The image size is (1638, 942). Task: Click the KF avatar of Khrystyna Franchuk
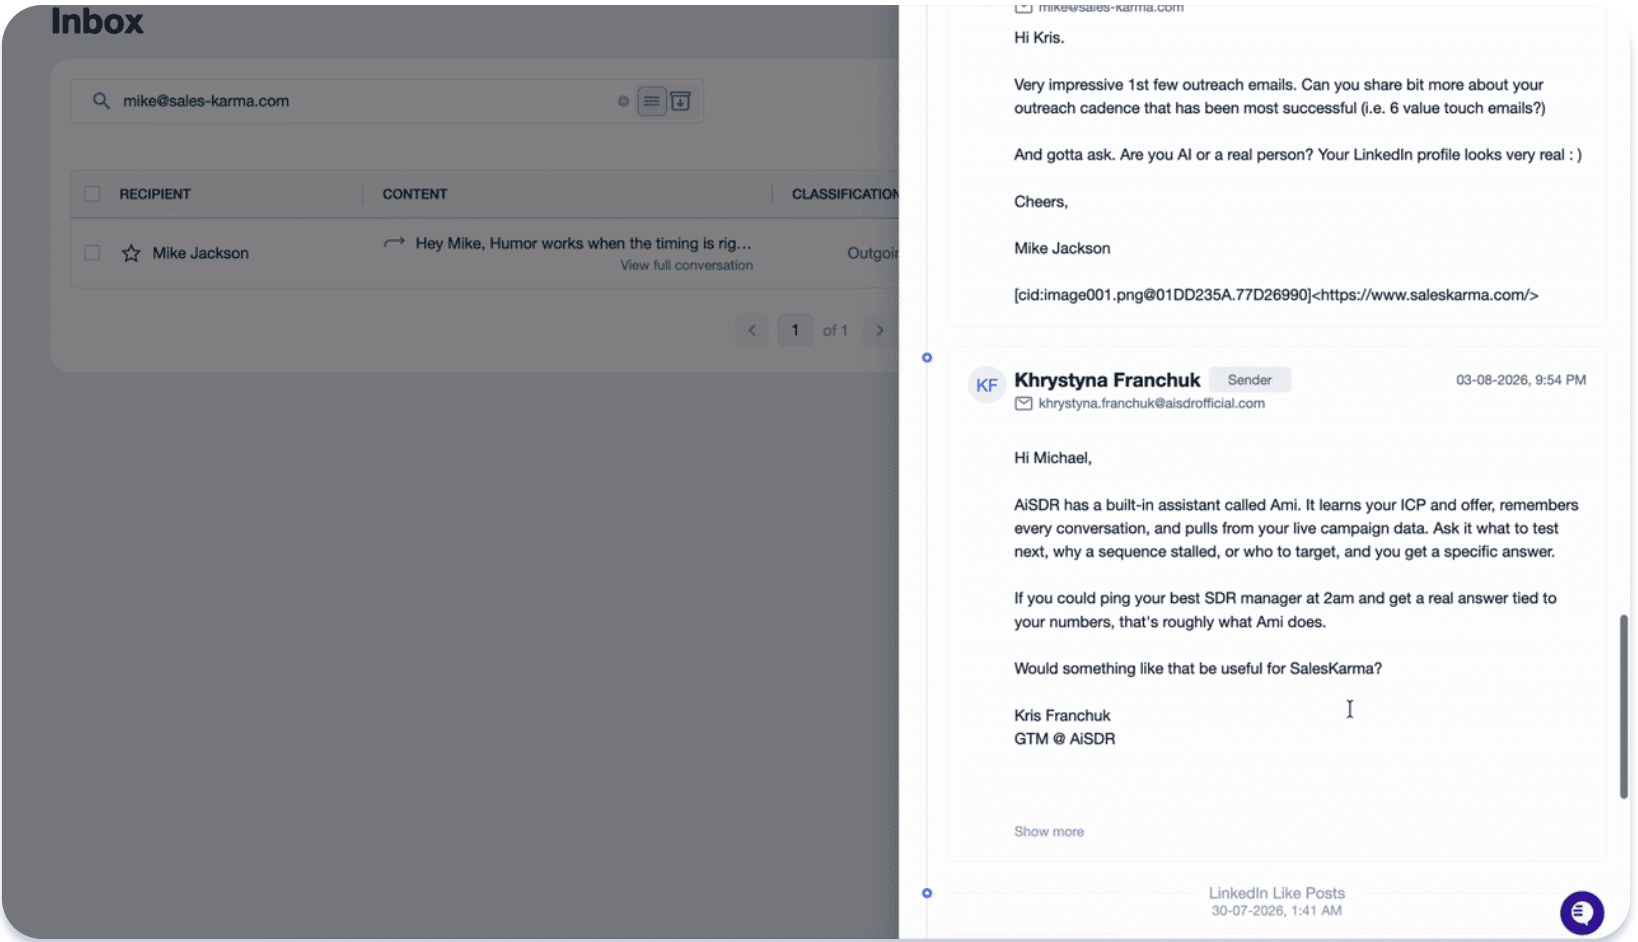(x=987, y=385)
